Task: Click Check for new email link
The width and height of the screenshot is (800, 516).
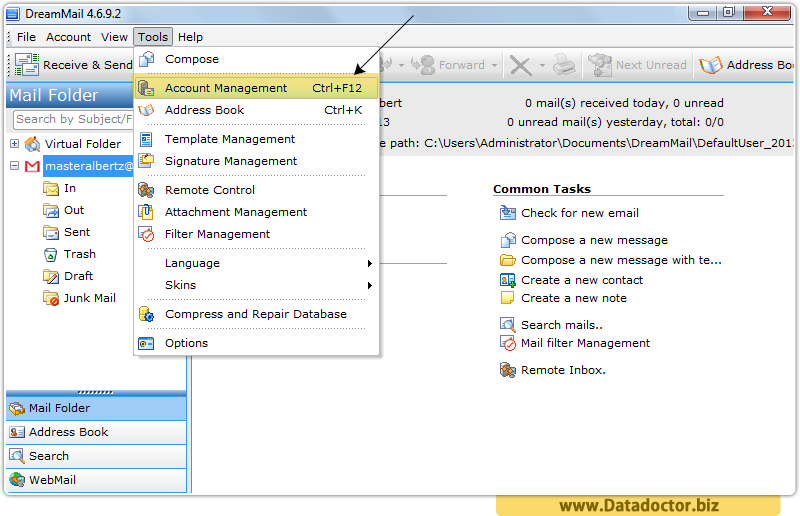Action: [x=580, y=213]
